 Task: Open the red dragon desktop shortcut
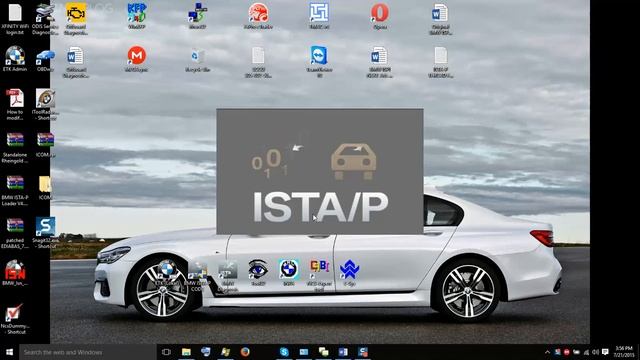258,16
